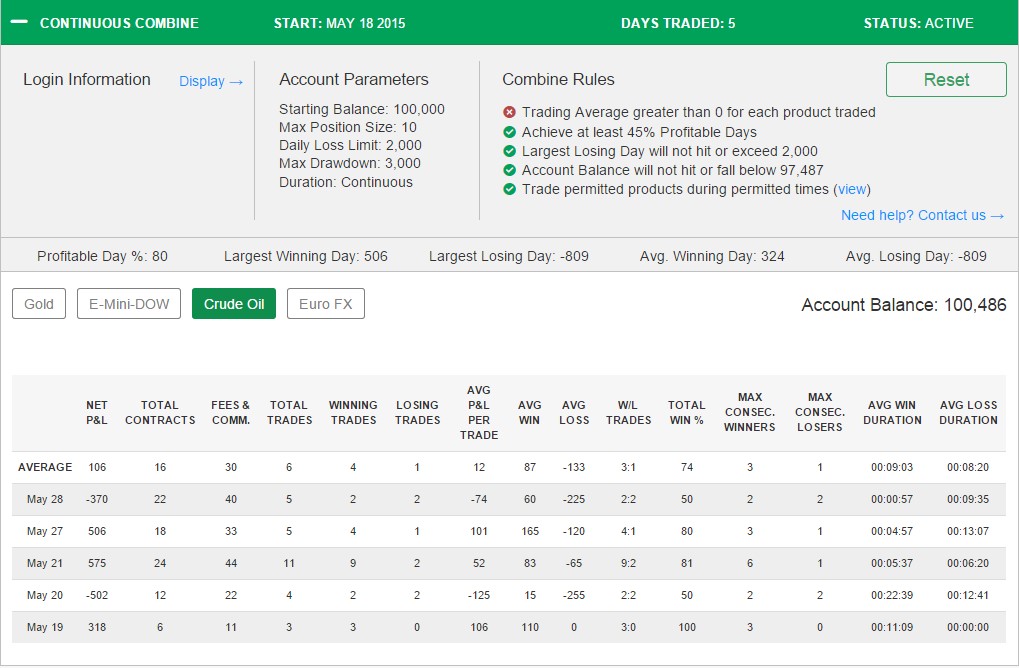1019x668 pixels.
Task: Click the May 28 row label
Action: click(45, 499)
